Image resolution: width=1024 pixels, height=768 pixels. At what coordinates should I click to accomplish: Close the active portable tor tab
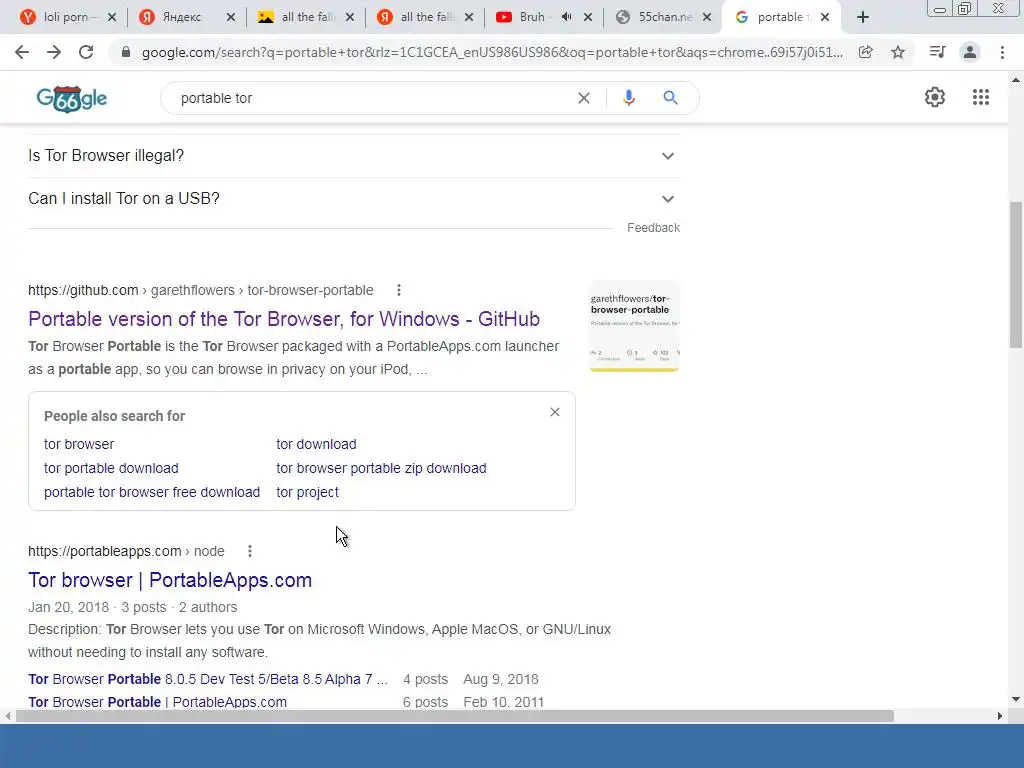825,17
